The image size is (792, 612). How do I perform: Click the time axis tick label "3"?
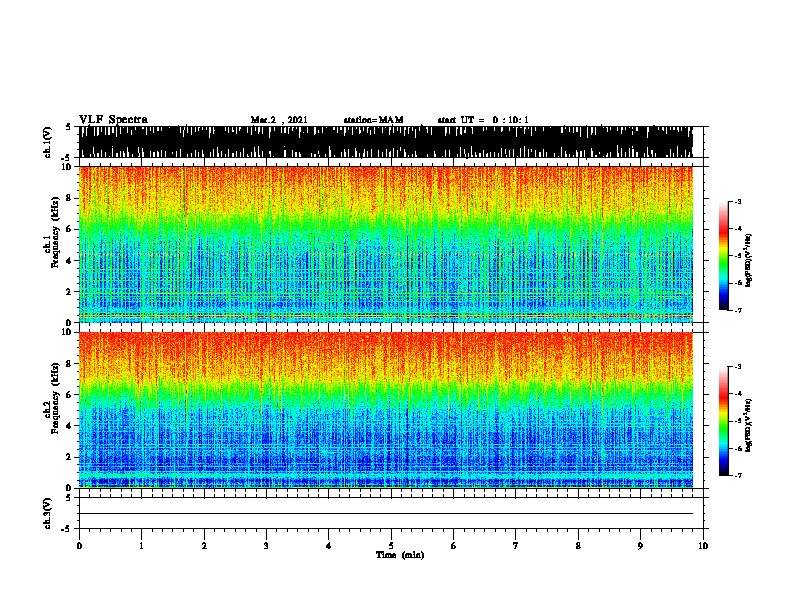pyautogui.click(x=266, y=546)
